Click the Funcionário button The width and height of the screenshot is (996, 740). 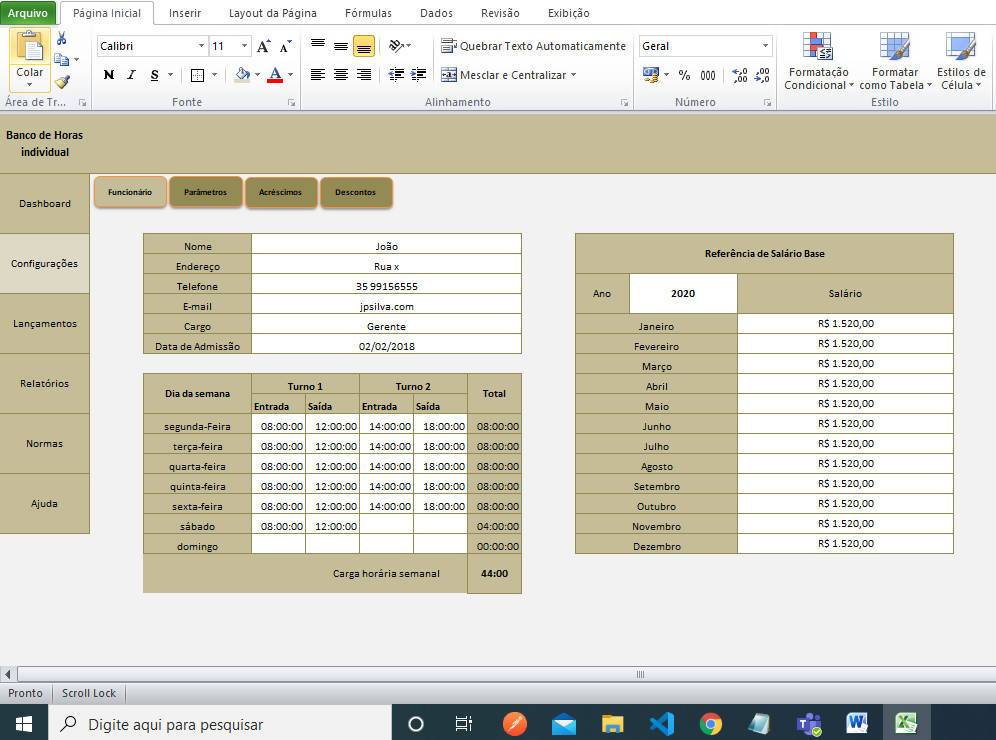pos(130,192)
